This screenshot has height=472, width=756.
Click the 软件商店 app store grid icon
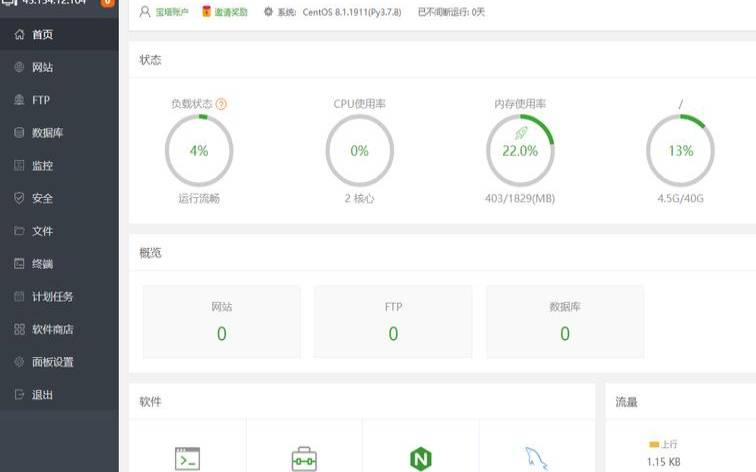19,329
